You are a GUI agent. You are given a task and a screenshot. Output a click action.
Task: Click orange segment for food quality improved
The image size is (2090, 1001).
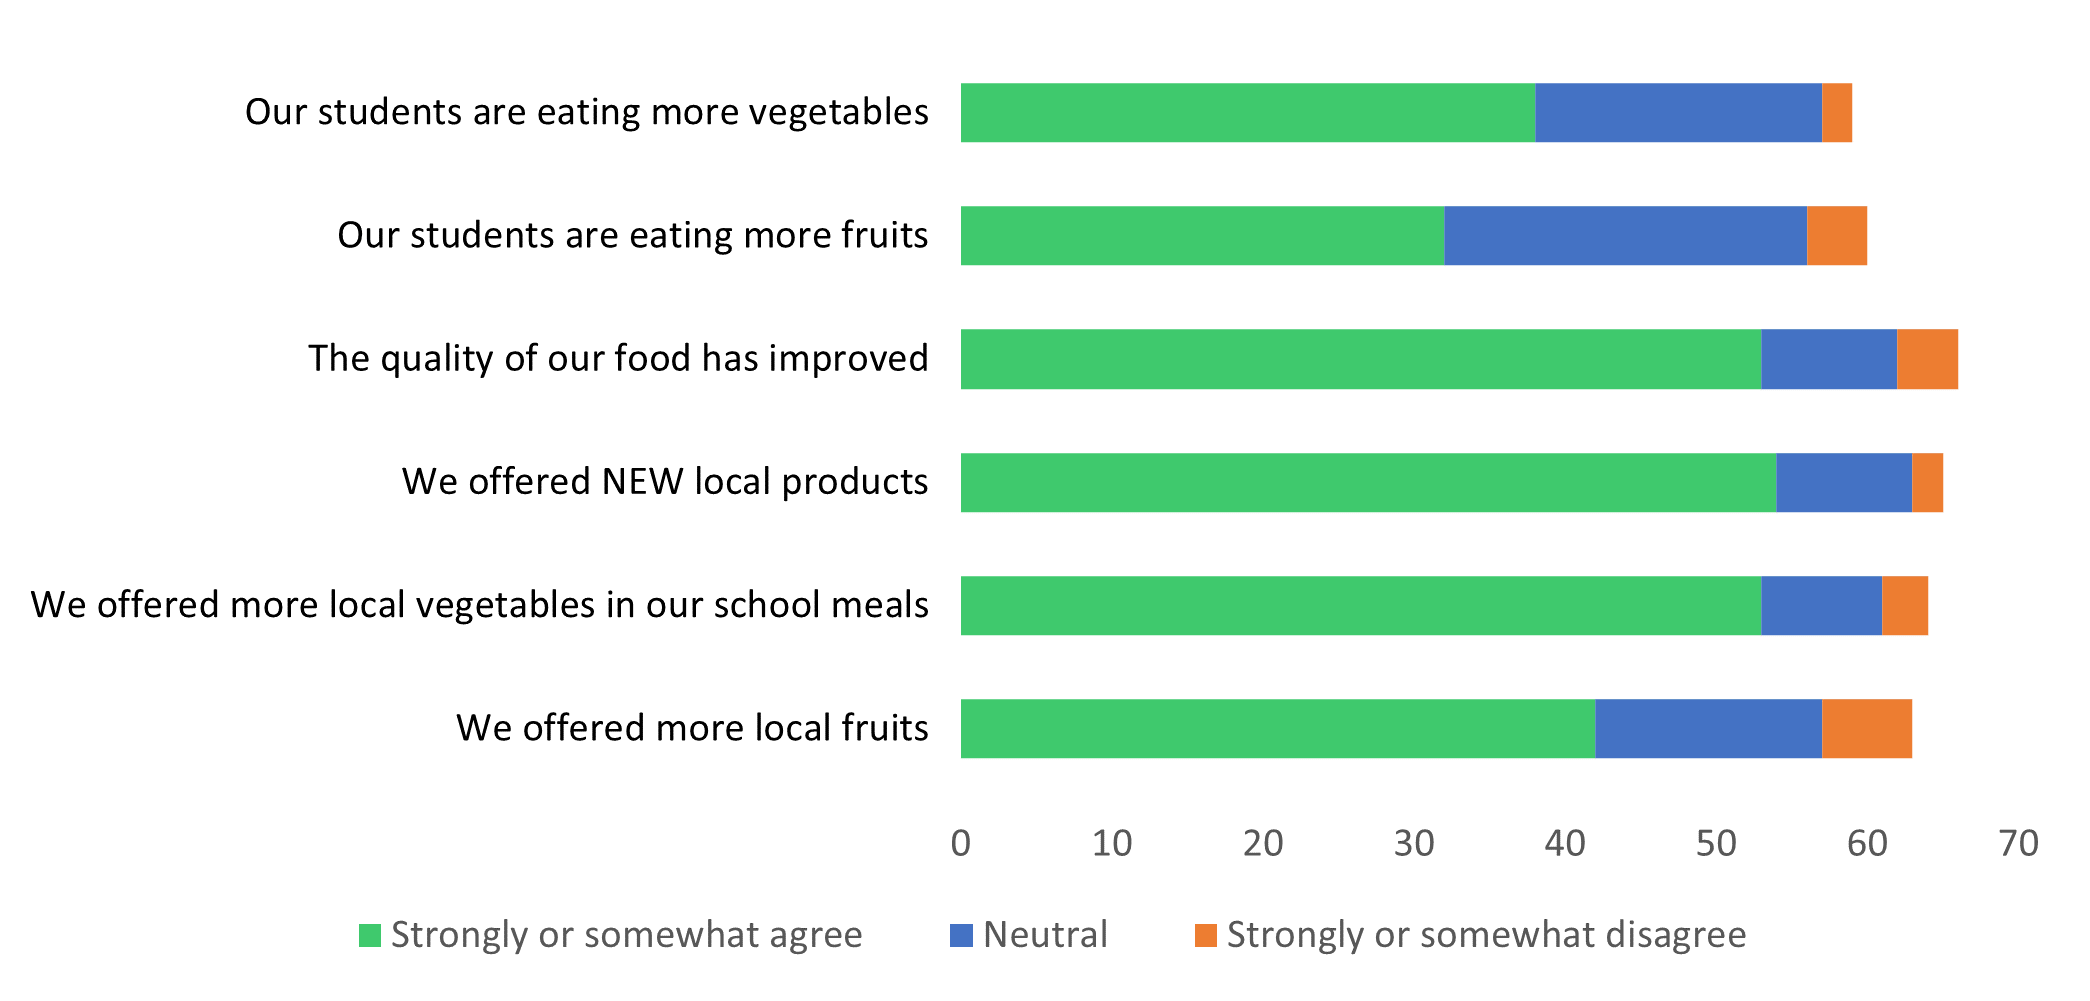1927,359
